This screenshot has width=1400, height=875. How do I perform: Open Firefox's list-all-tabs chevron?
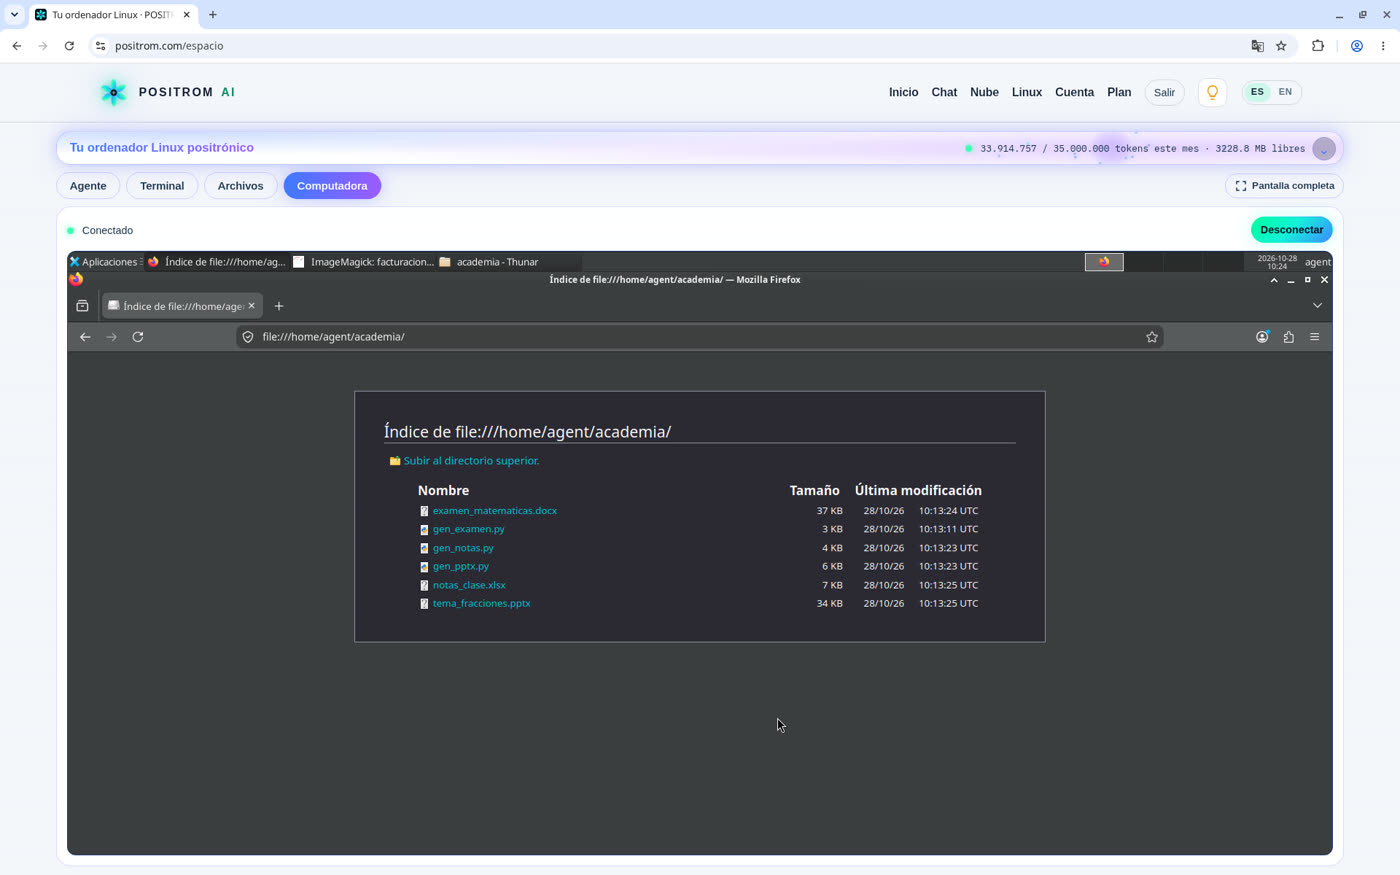[x=1317, y=306]
